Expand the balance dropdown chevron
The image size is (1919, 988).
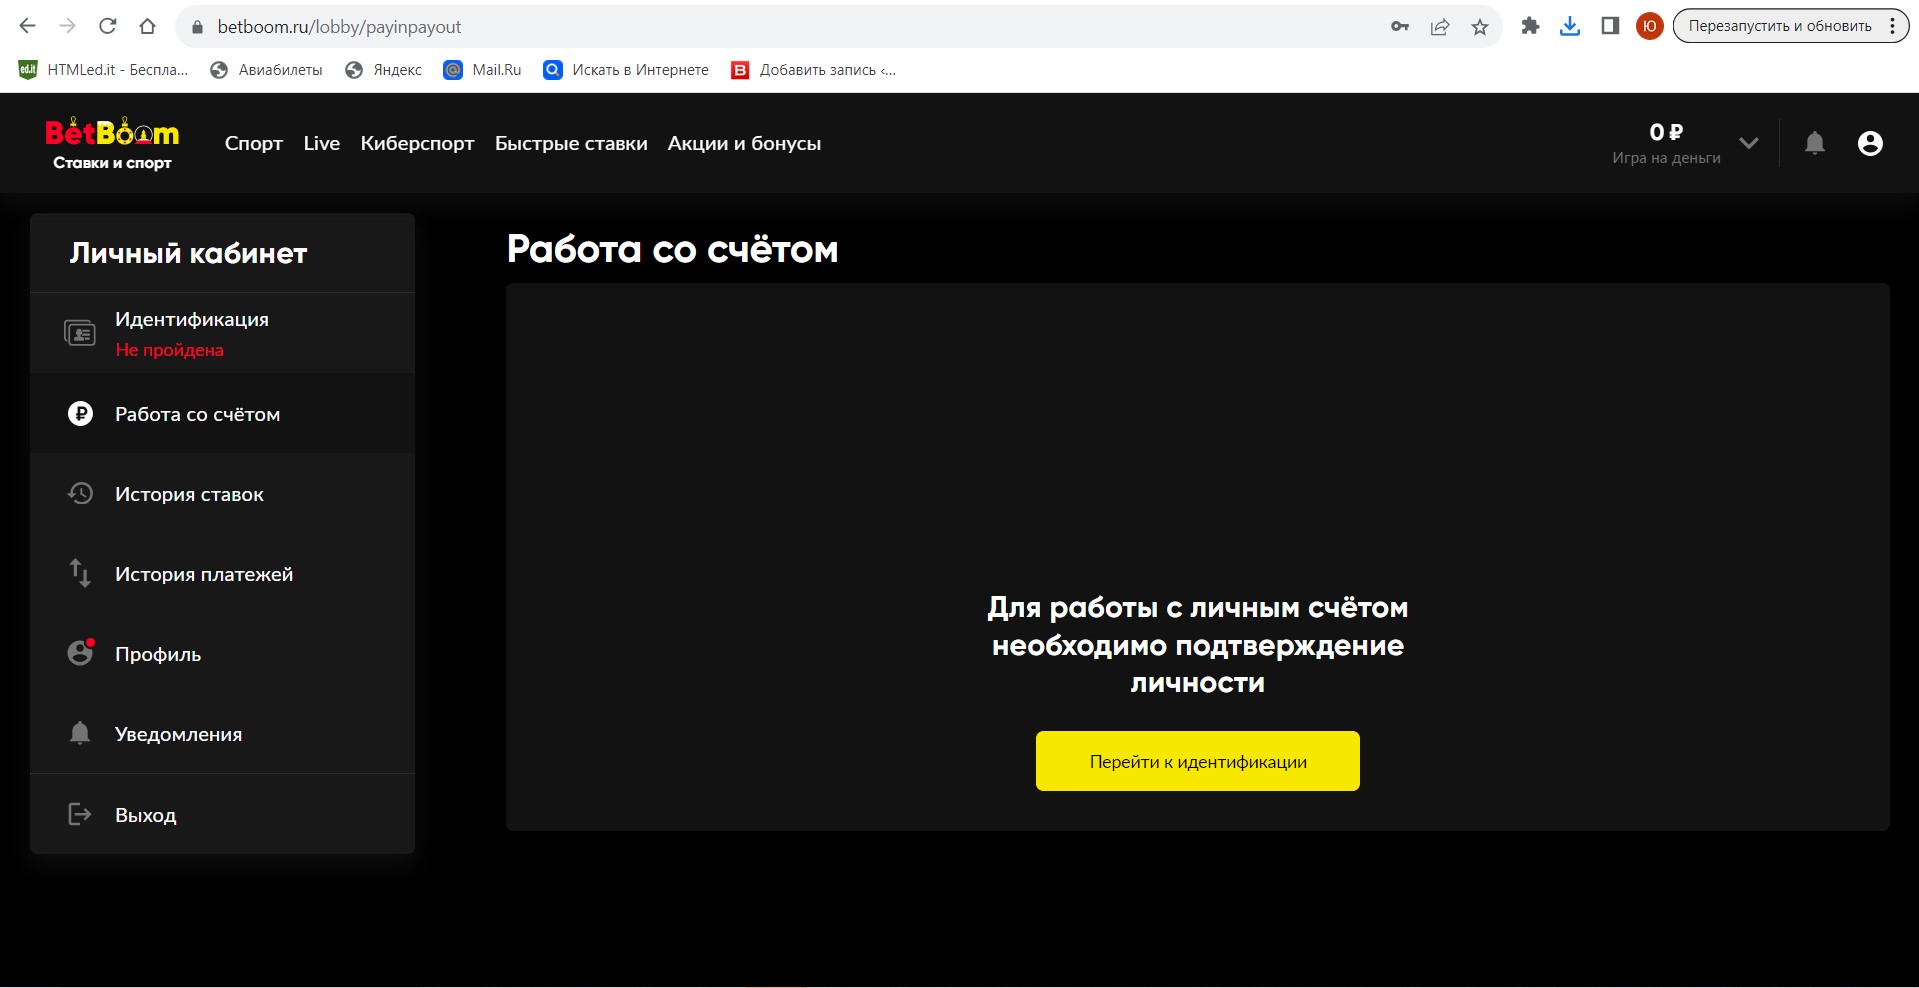click(x=1748, y=143)
